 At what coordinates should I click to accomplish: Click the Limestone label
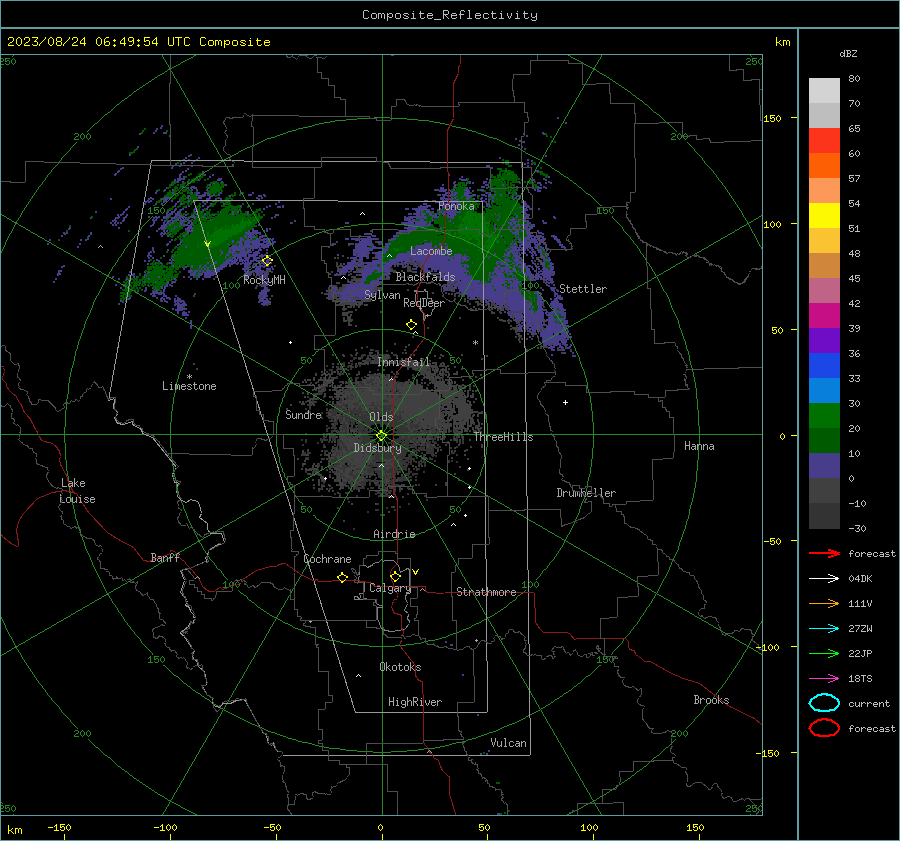point(189,386)
